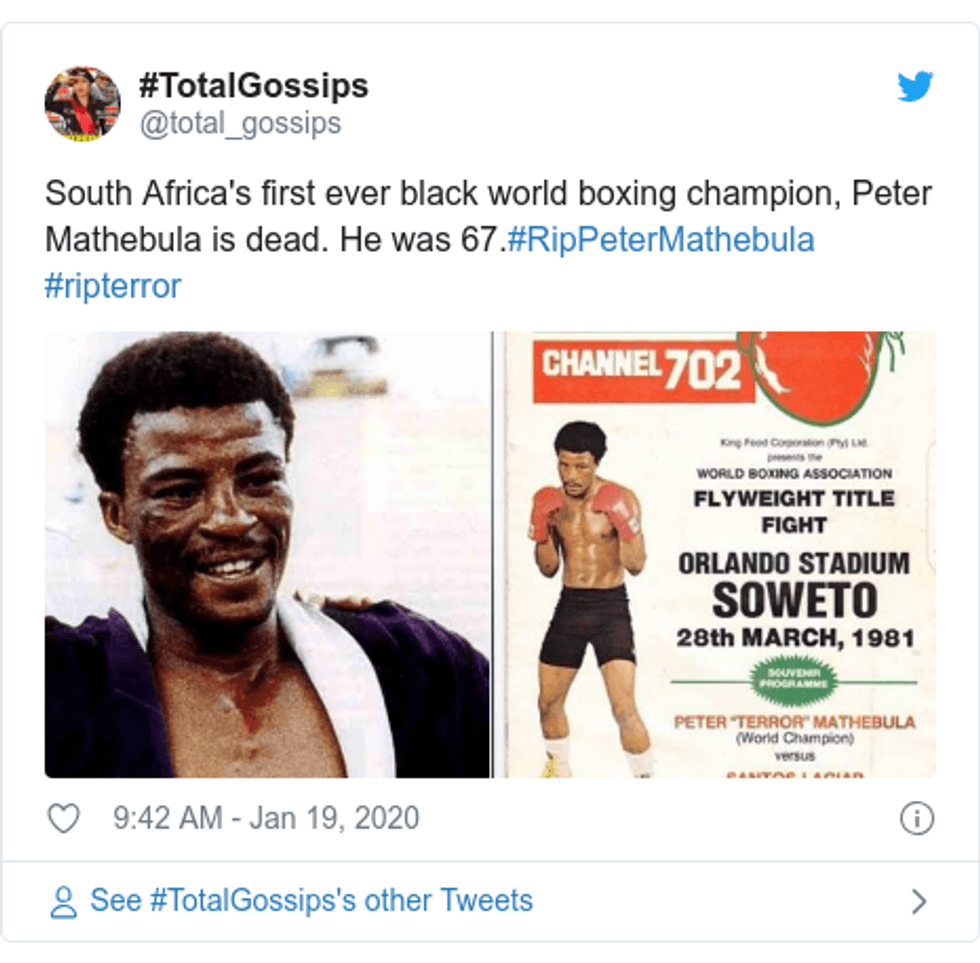Screen dimensions: 980x963
Task: Open the #ripterror hashtag
Action: click(x=111, y=285)
